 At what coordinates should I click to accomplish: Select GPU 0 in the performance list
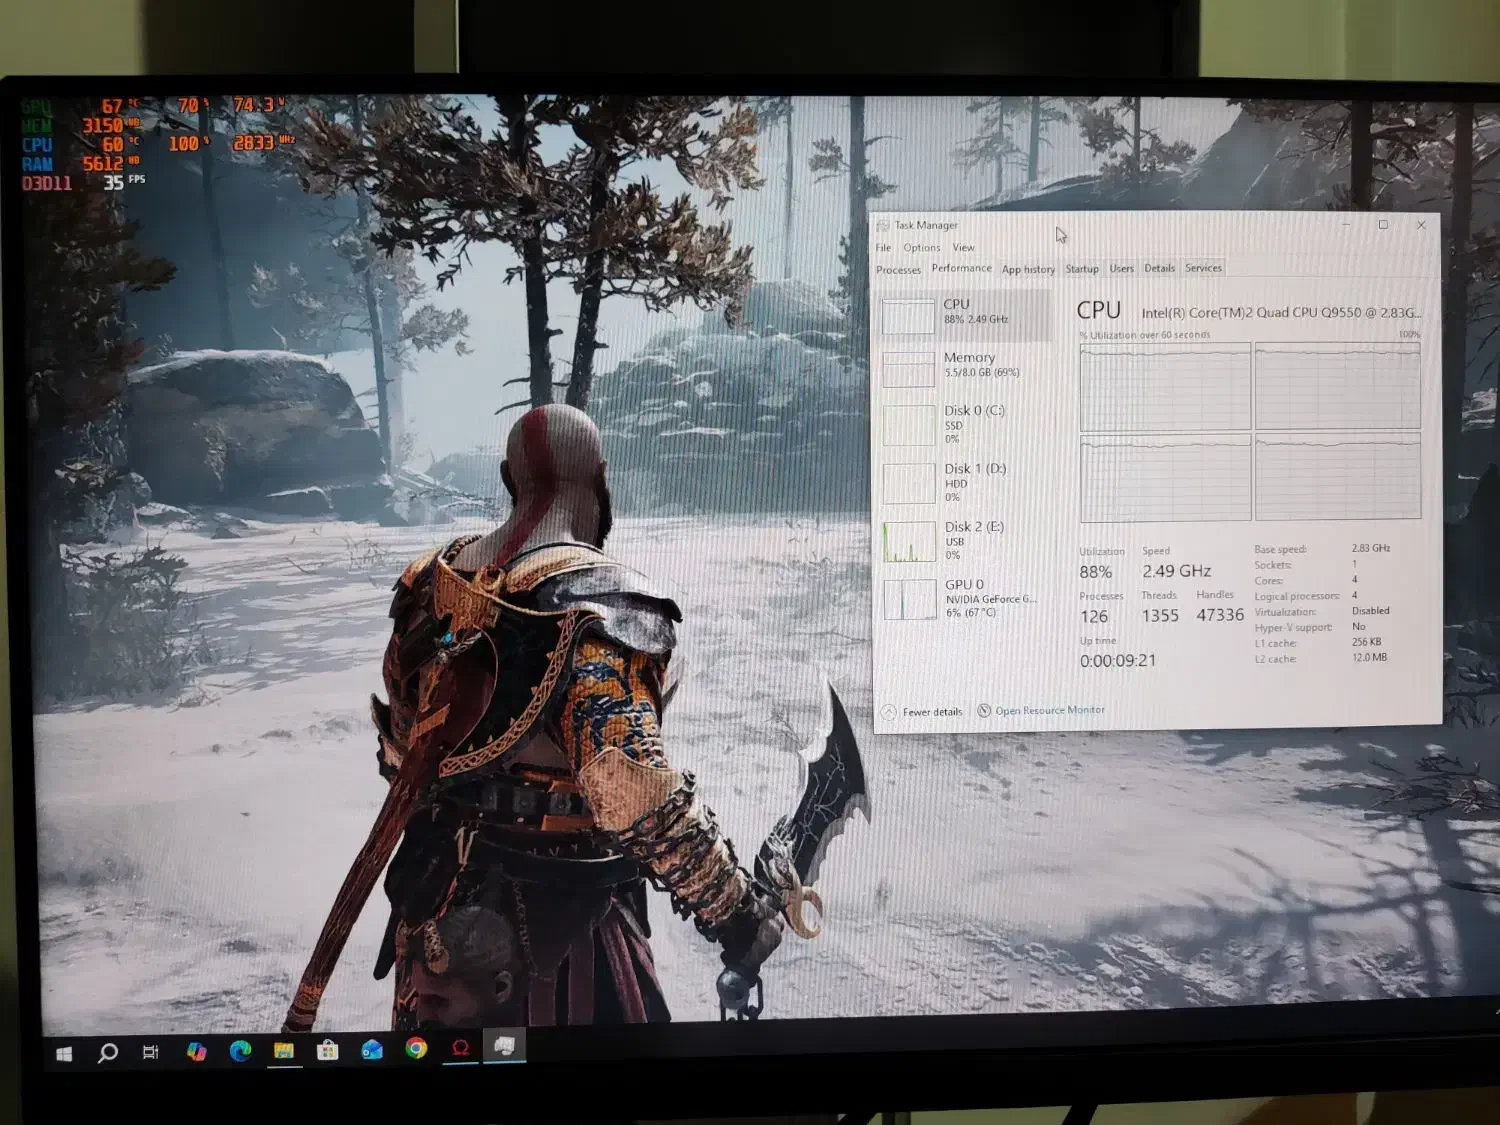(964, 597)
